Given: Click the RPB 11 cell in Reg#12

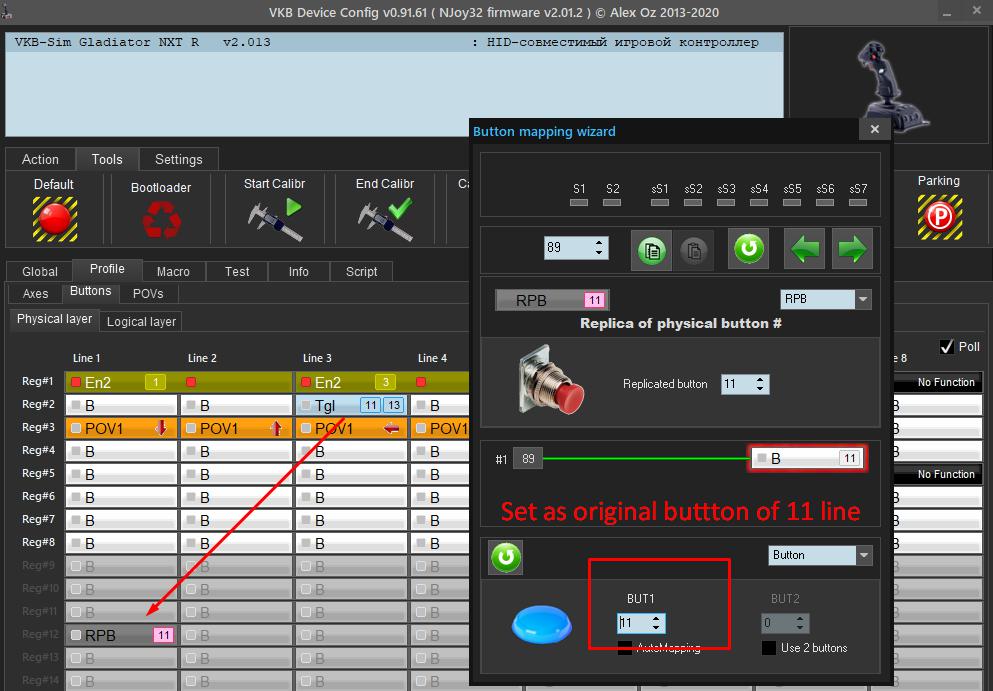Looking at the screenshot, I should click(122, 635).
